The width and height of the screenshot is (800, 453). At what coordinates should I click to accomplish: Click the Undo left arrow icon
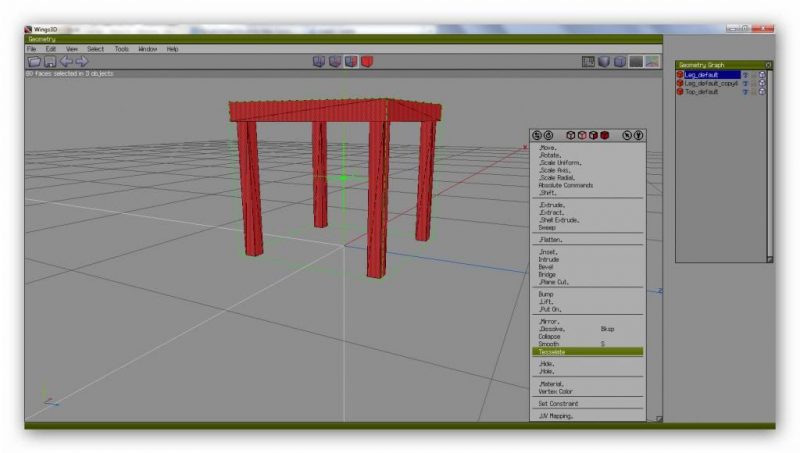pyautogui.click(x=65, y=61)
